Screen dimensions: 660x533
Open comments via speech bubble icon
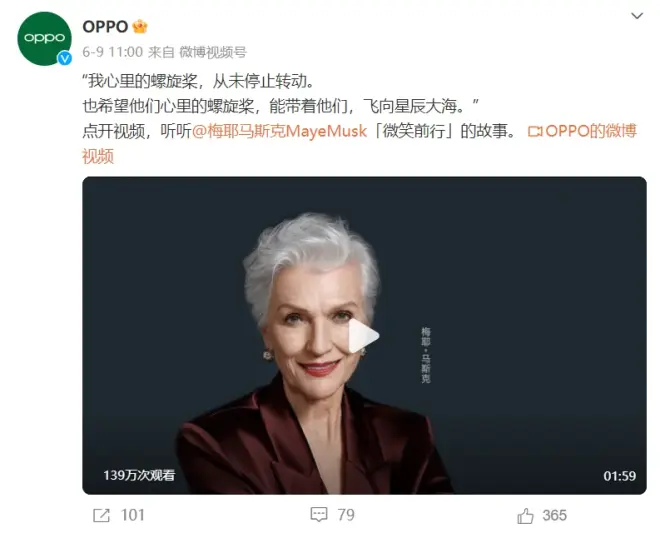coord(319,514)
